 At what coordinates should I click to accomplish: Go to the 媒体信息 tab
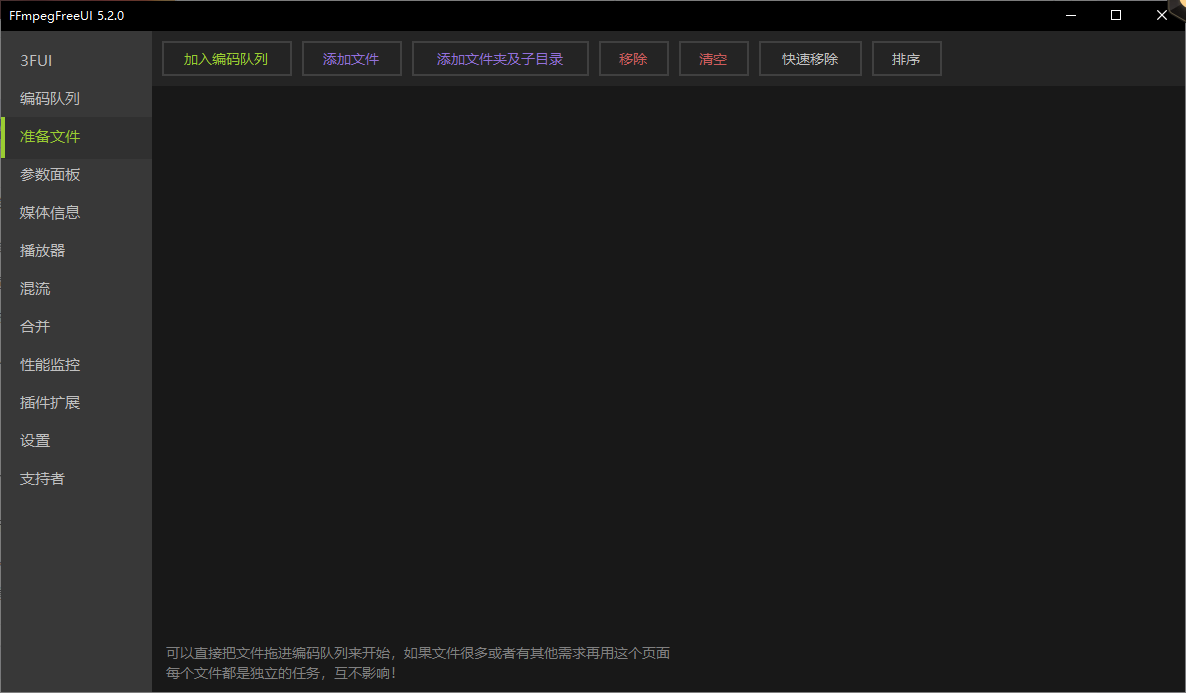[50, 213]
